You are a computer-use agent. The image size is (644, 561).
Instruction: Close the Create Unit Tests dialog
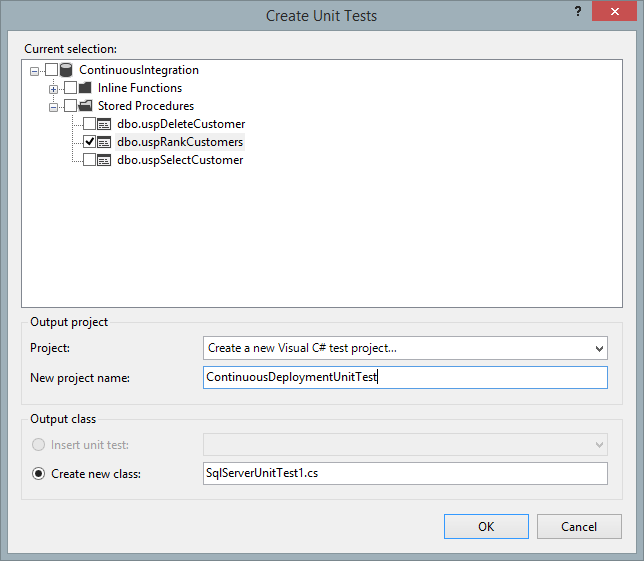(x=619, y=11)
